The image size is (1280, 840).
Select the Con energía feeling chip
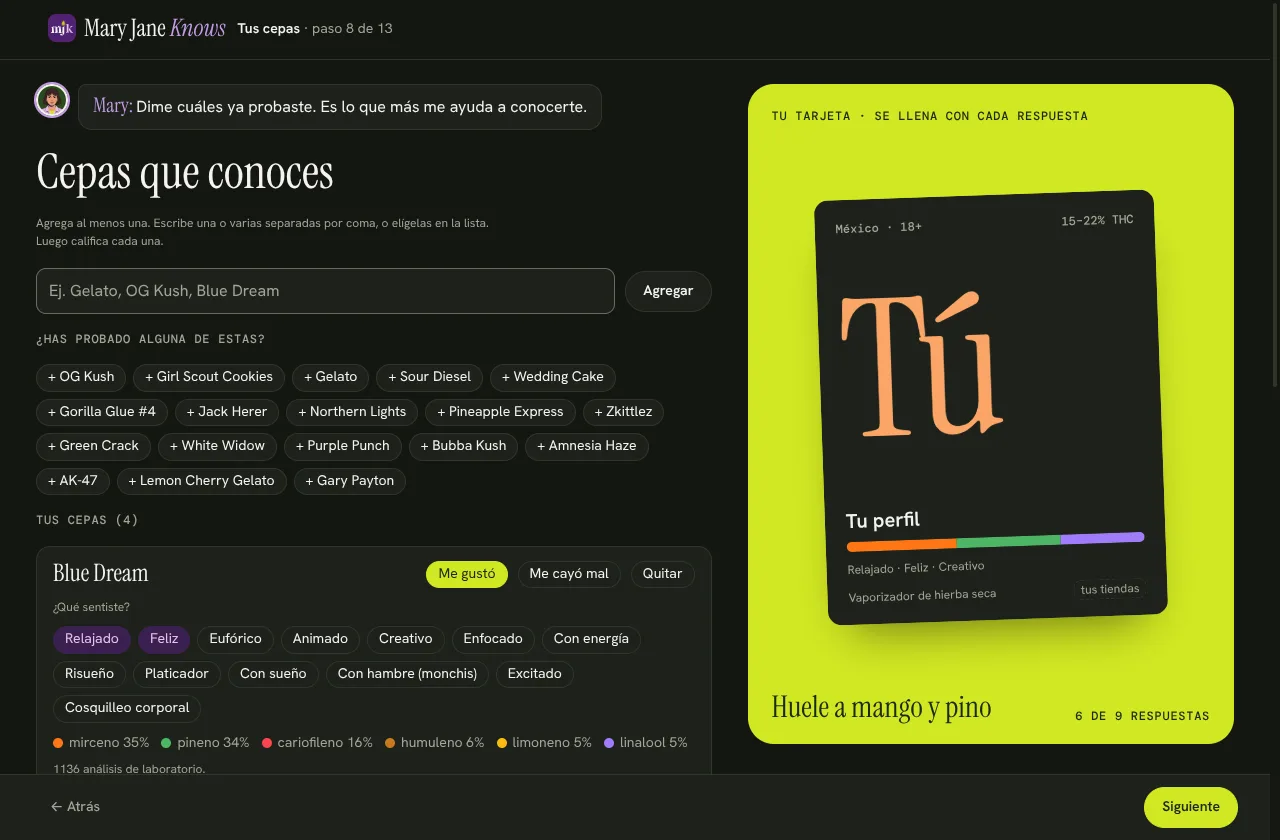[x=591, y=639]
